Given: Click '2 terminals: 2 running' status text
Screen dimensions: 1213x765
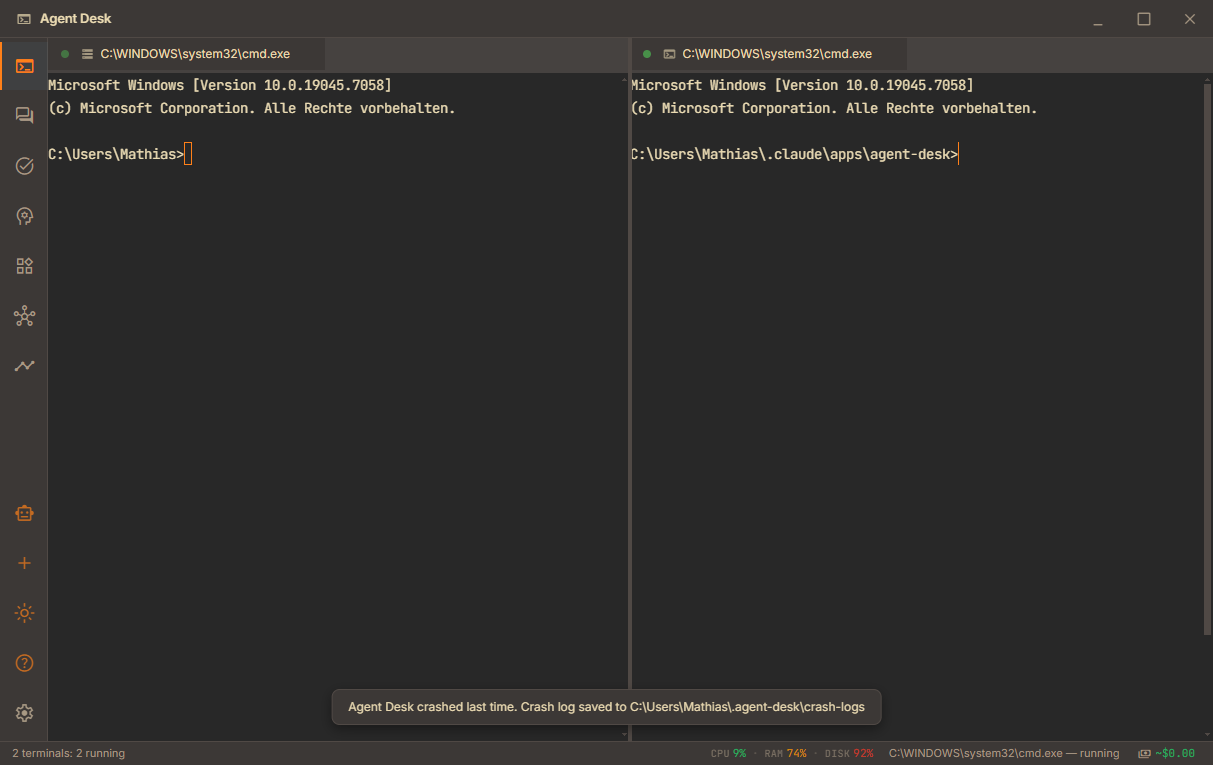Looking at the screenshot, I should pos(69,753).
